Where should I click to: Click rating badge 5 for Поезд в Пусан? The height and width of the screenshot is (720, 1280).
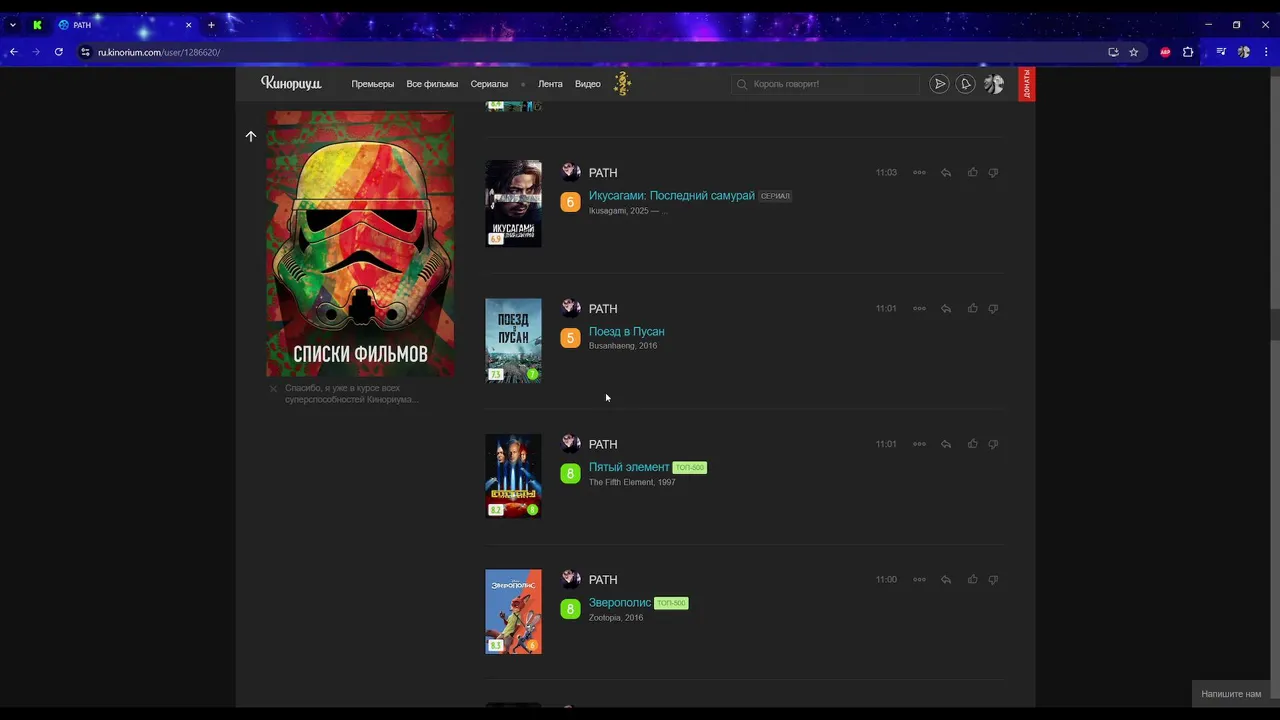point(570,338)
